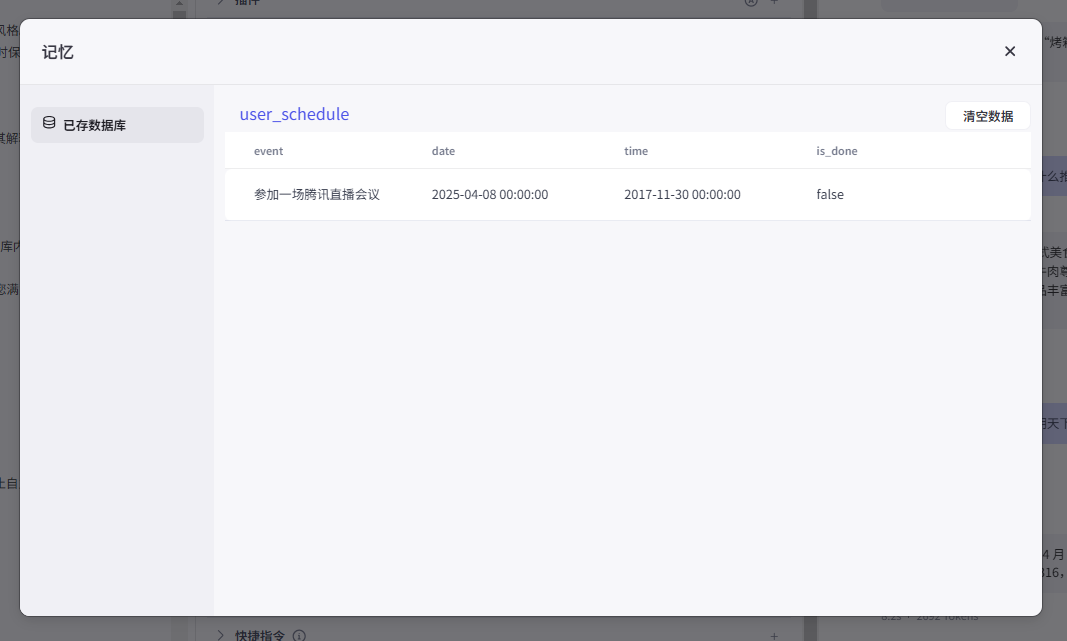Click the database icon beside 已存数据库
The width and height of the screenshot is (1067, 641).
click(x=49, y=124)
